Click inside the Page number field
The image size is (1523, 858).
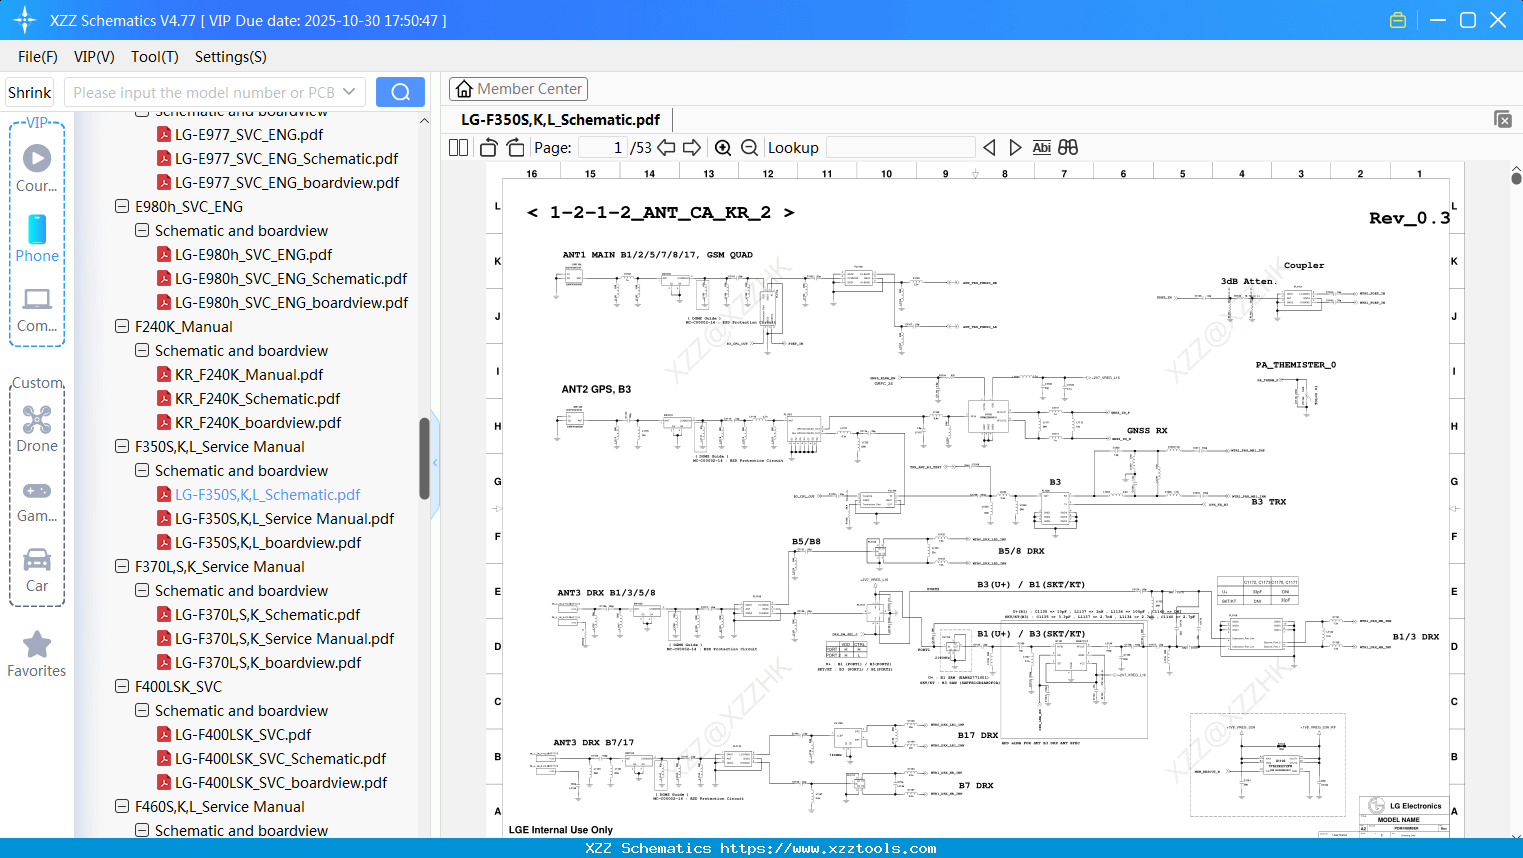pyautogui.click(x=601, y=147)
